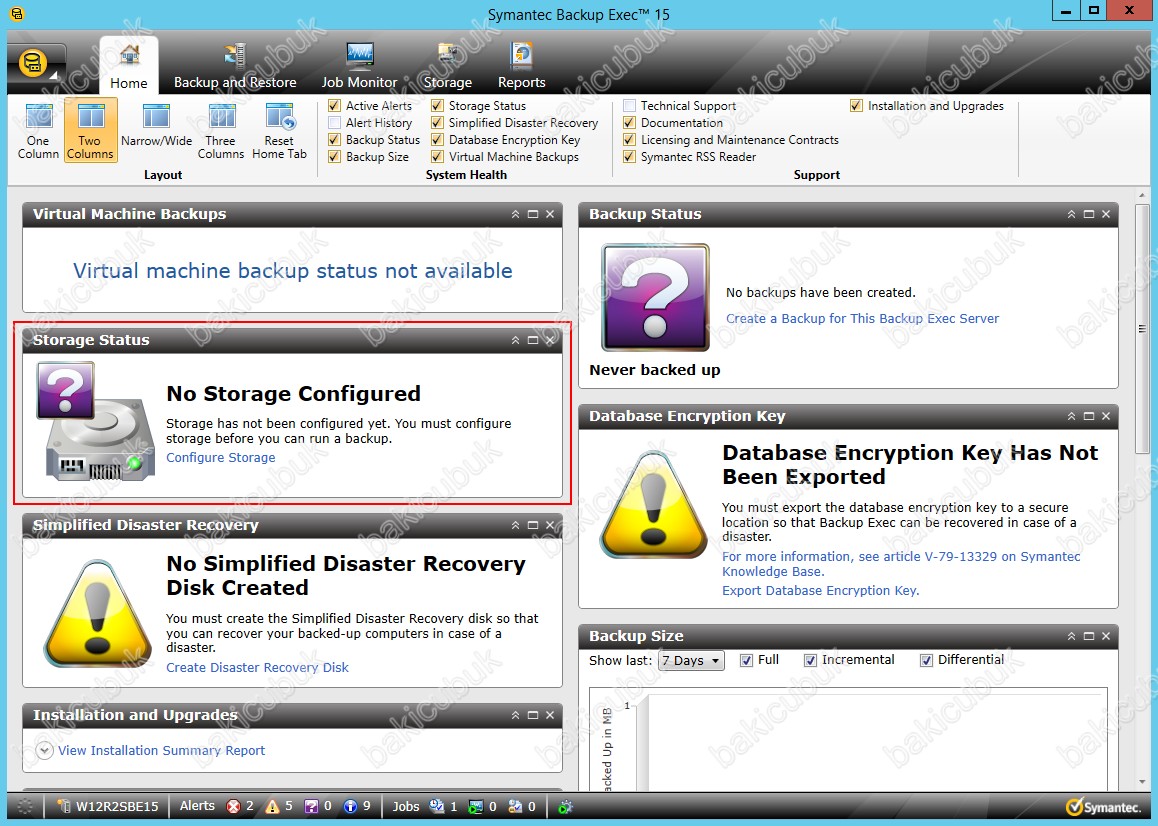Close the Virtual Machine Backups panel
Screen dimensions: 1158x826
coord(550,214)
